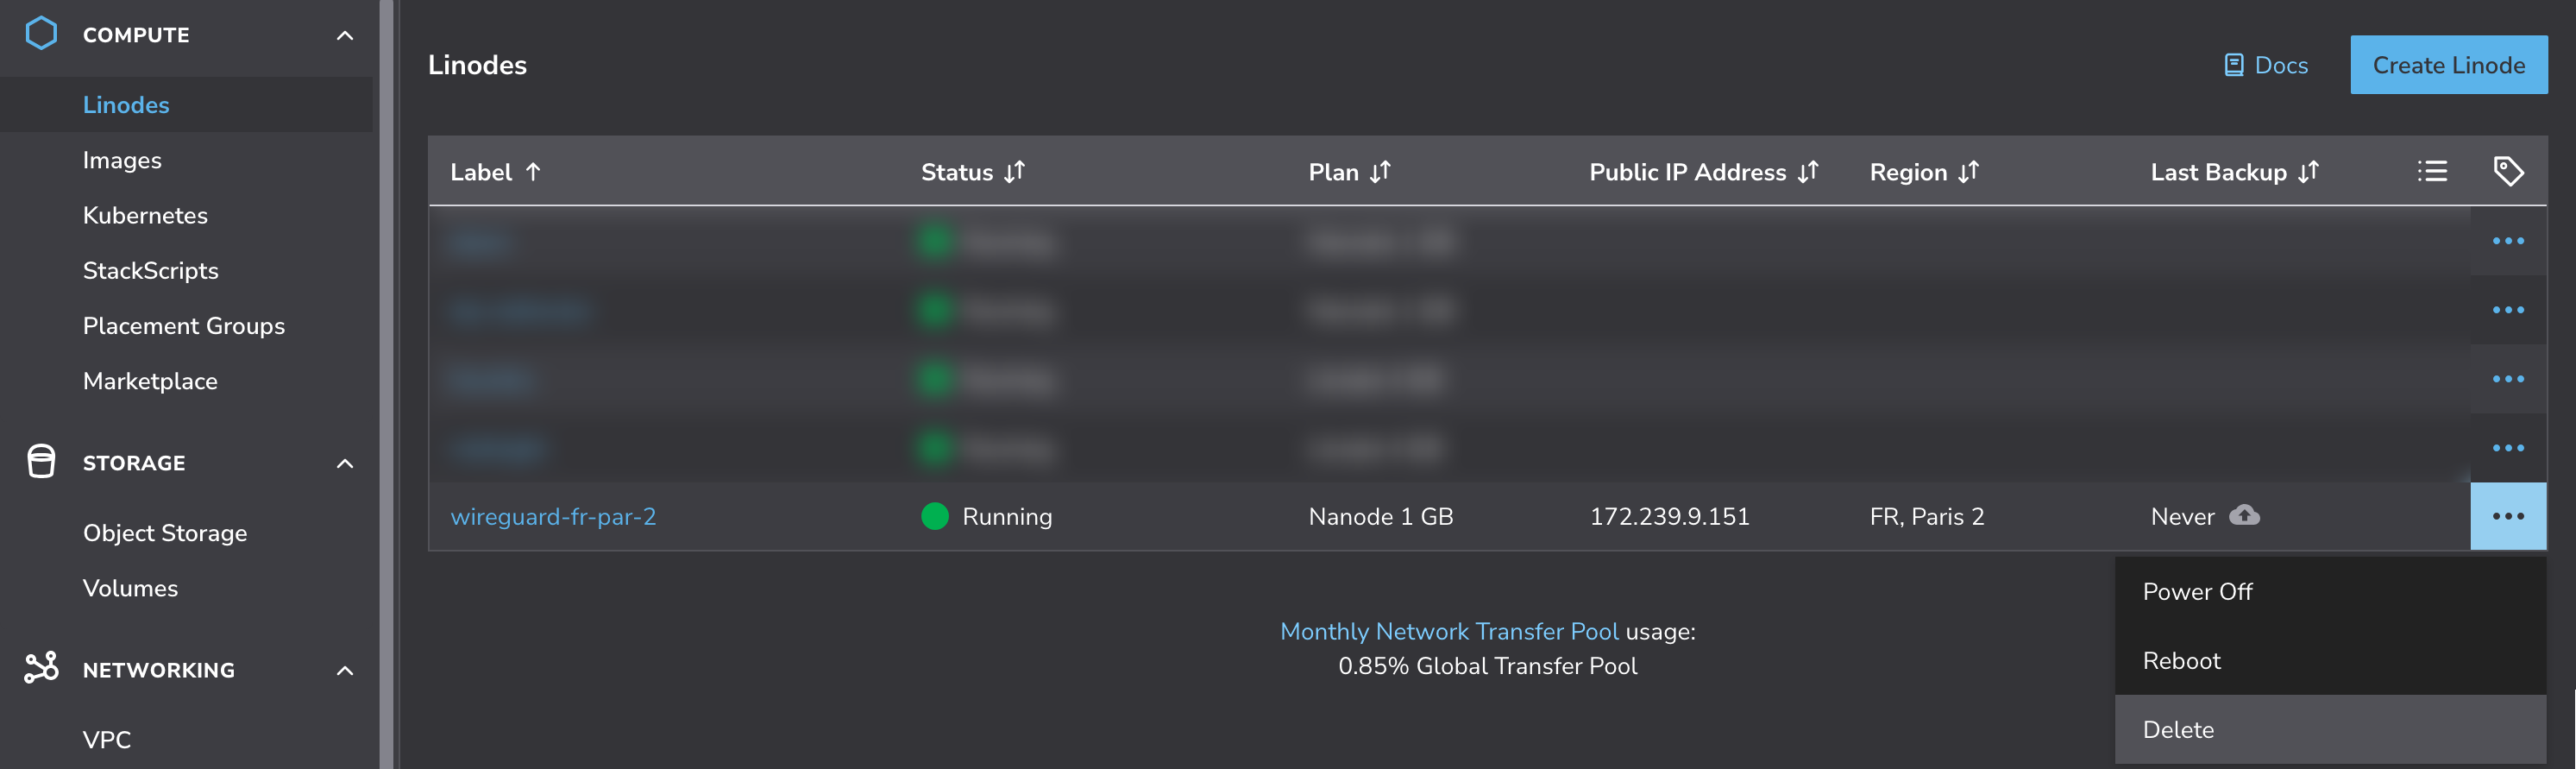2576x769 pixels.
Task: Click the Networking nodes icon in sidebar
Action: point(41,668)
